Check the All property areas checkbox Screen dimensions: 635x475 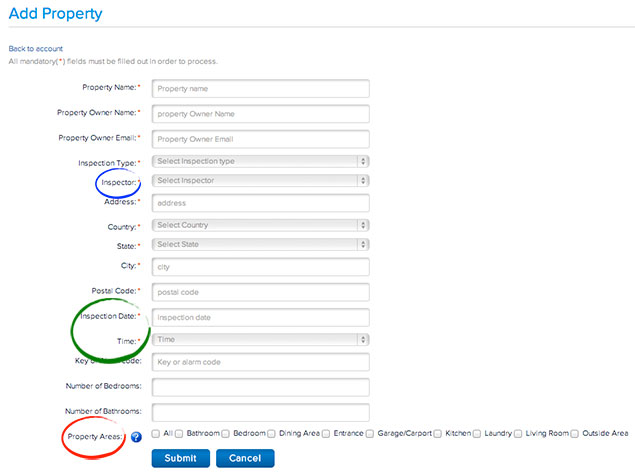(156, 434)
